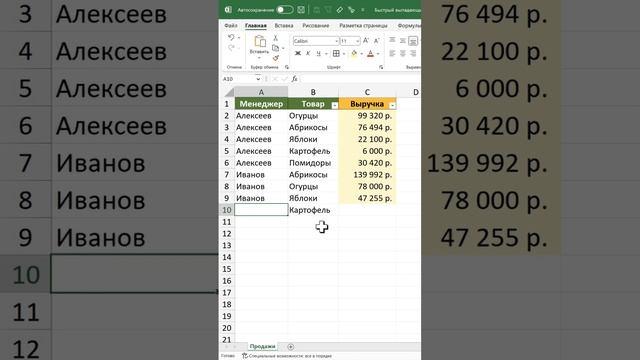
Task: Select cell B10 containing Картофель
Action: click(313, 210)
